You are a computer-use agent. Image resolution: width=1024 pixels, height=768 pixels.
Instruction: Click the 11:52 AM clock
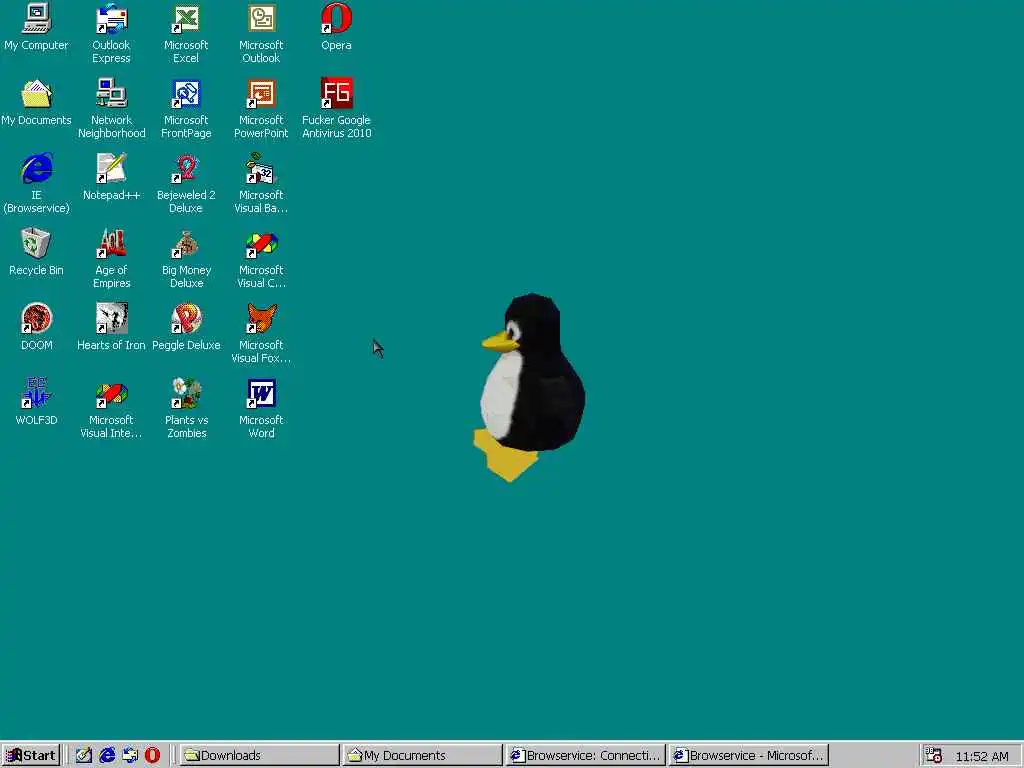point(982,756)
